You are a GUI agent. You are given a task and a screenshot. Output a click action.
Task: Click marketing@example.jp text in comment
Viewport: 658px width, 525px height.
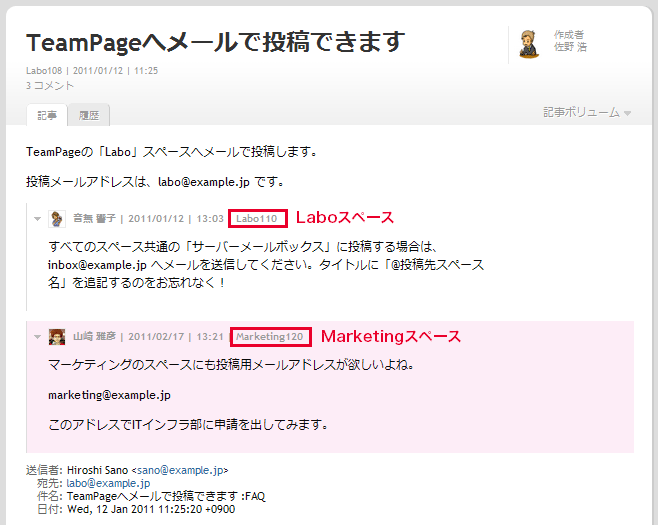click(x=110, y=395)
